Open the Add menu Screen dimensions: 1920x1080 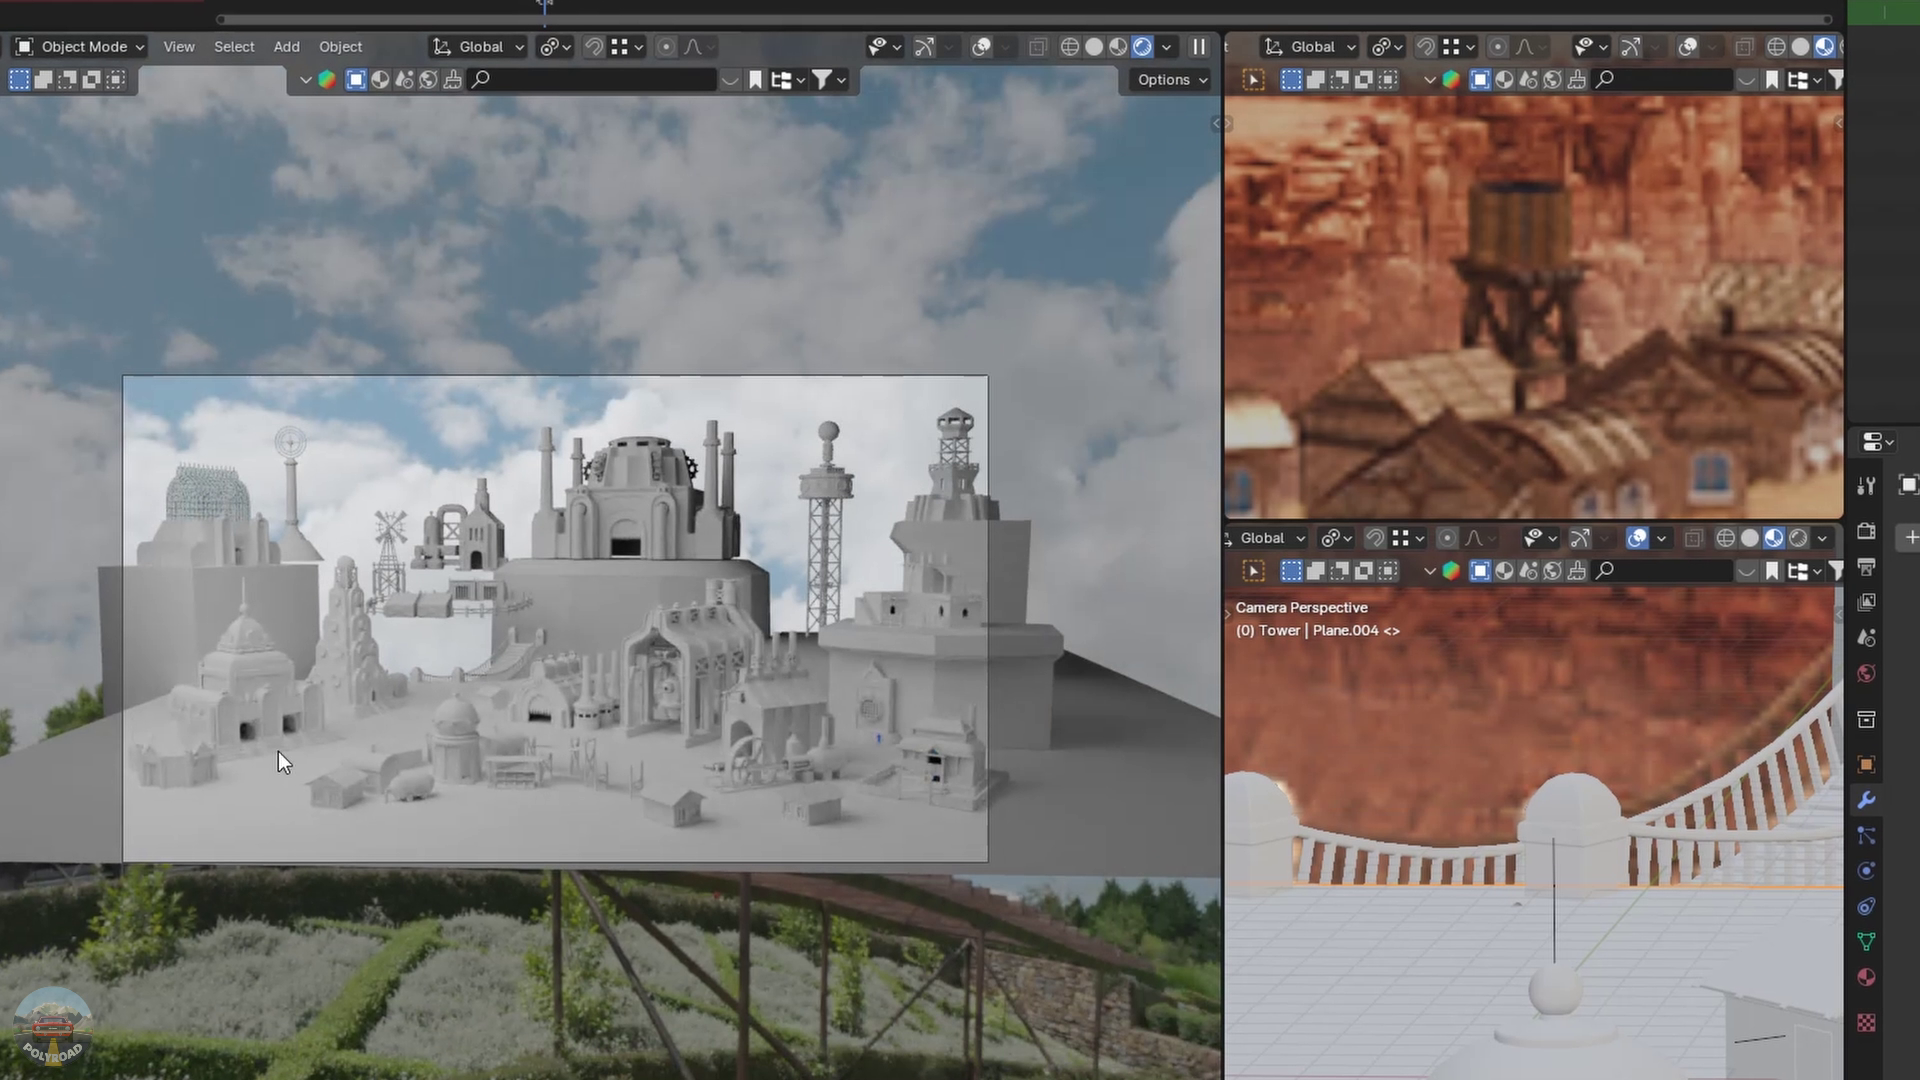286,47
